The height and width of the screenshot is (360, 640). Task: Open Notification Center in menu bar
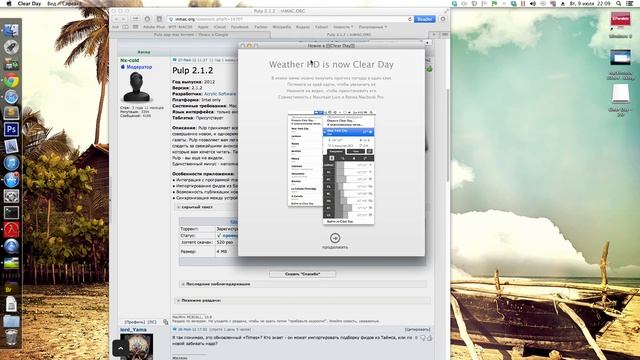630,3
